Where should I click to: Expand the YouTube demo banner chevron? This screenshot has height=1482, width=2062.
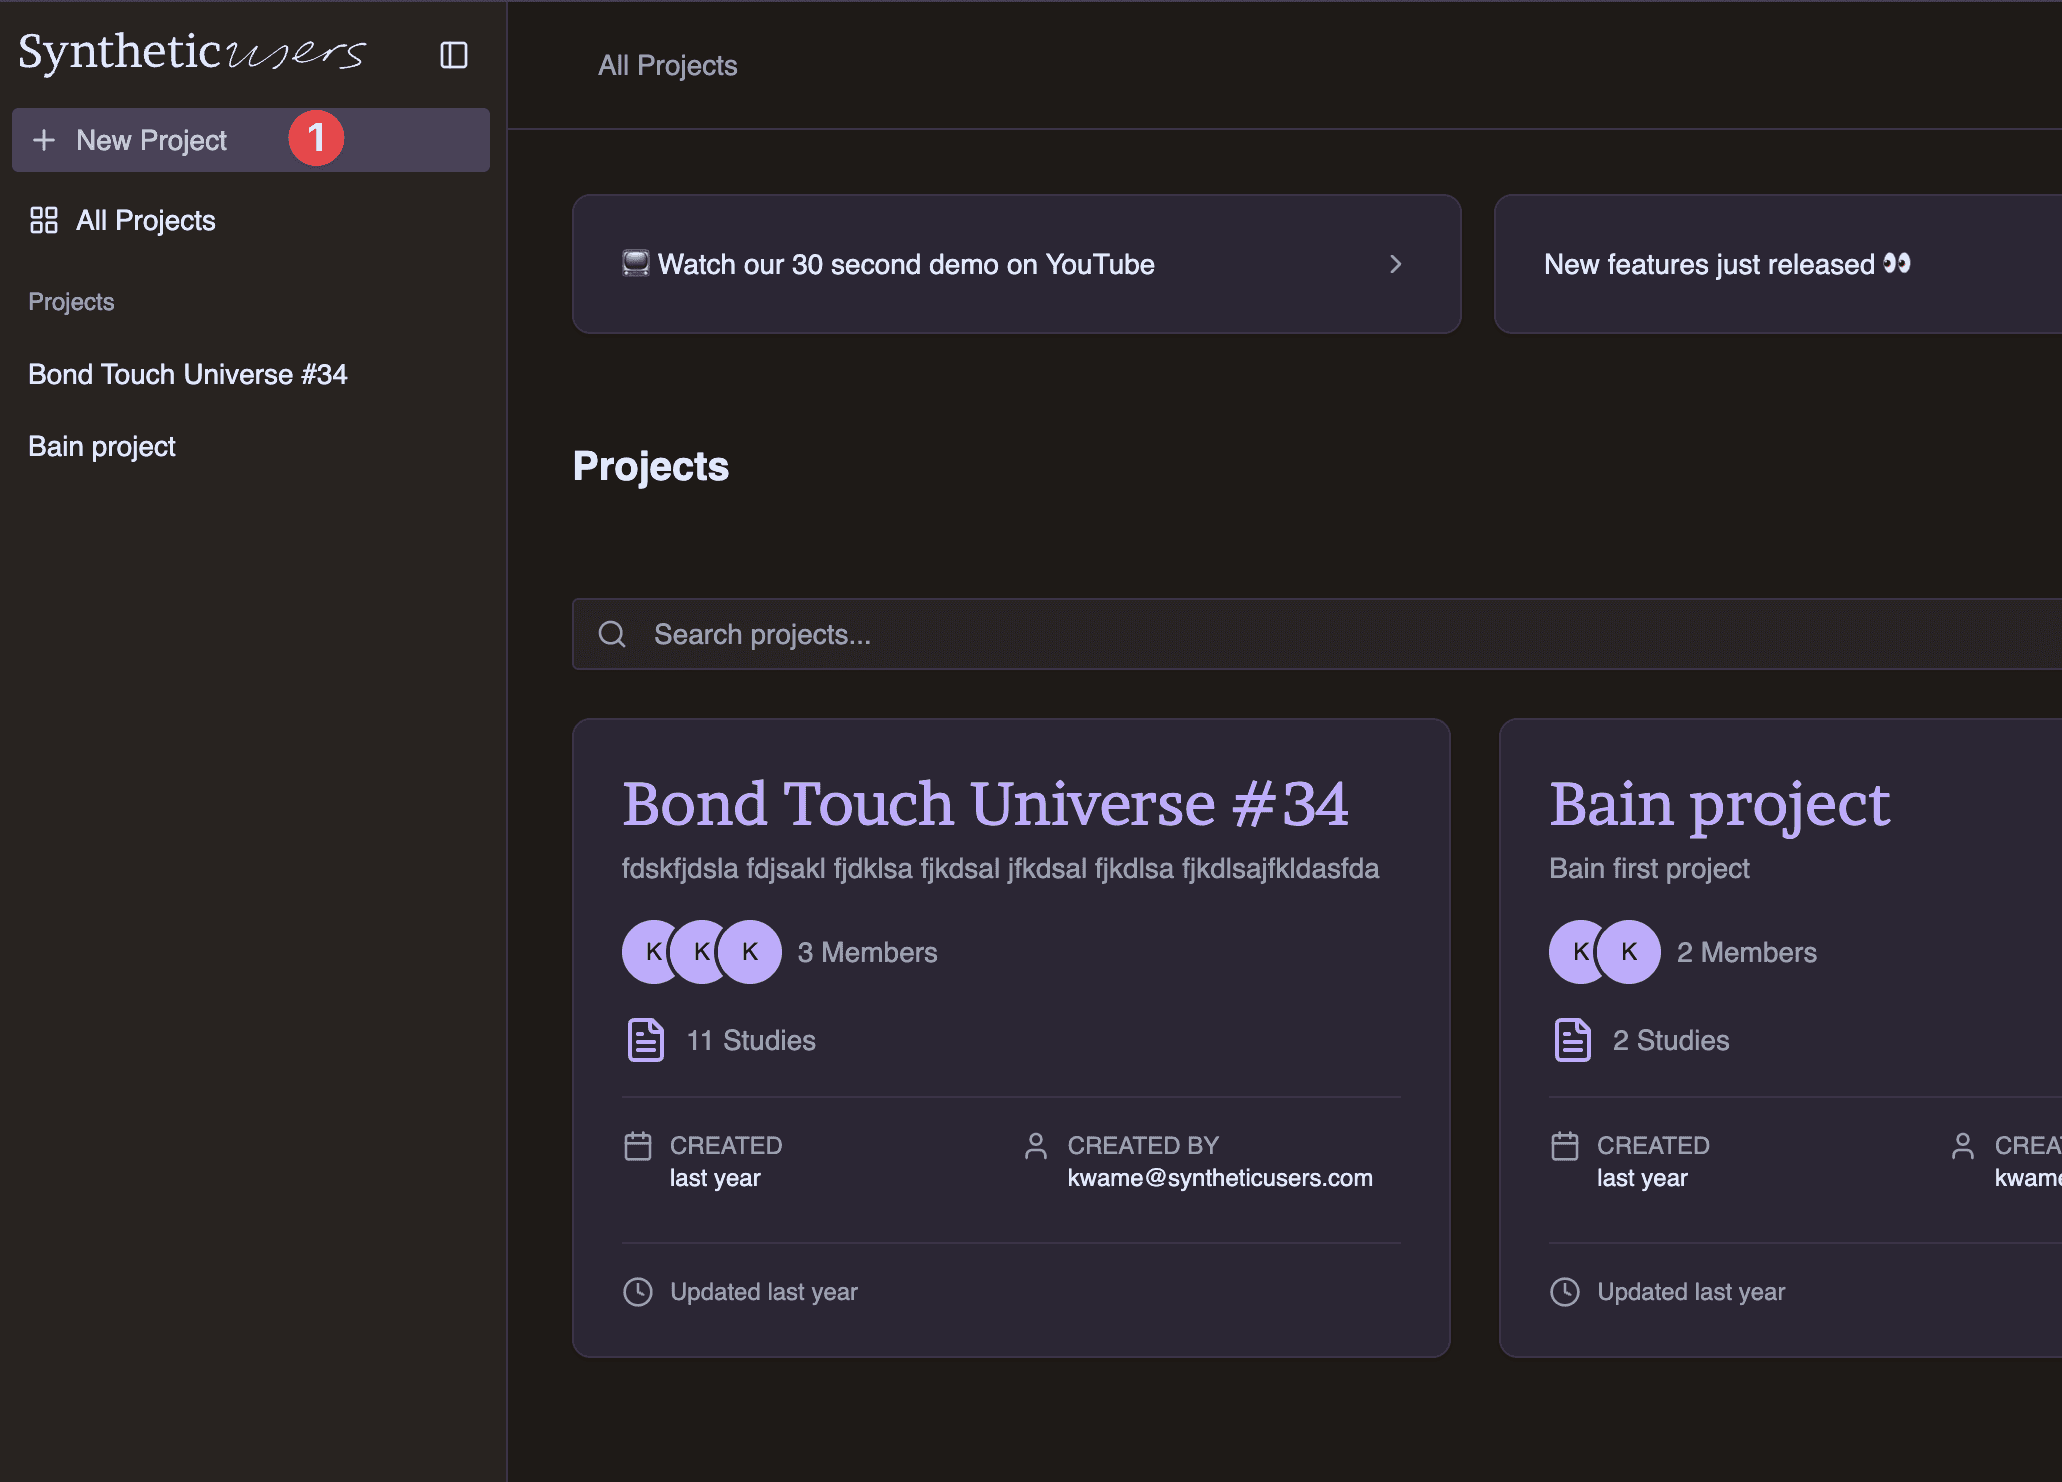tap(1396, 264)
